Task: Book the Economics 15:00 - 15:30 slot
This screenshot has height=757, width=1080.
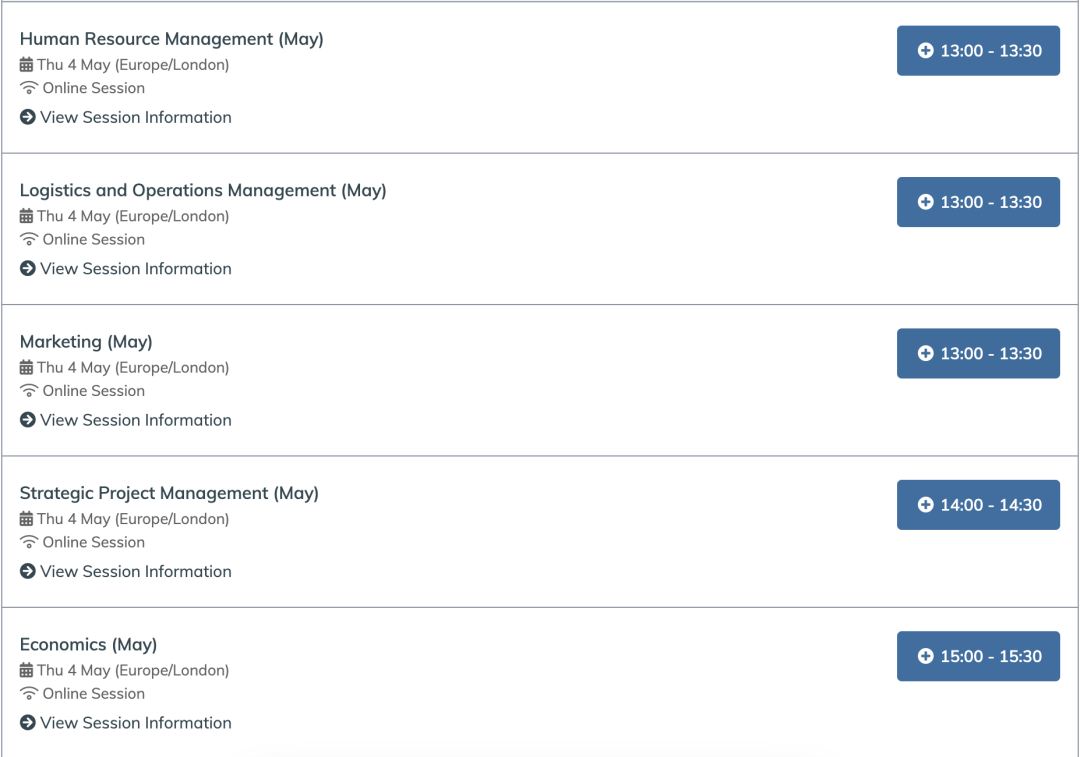Action: point(978,656)
